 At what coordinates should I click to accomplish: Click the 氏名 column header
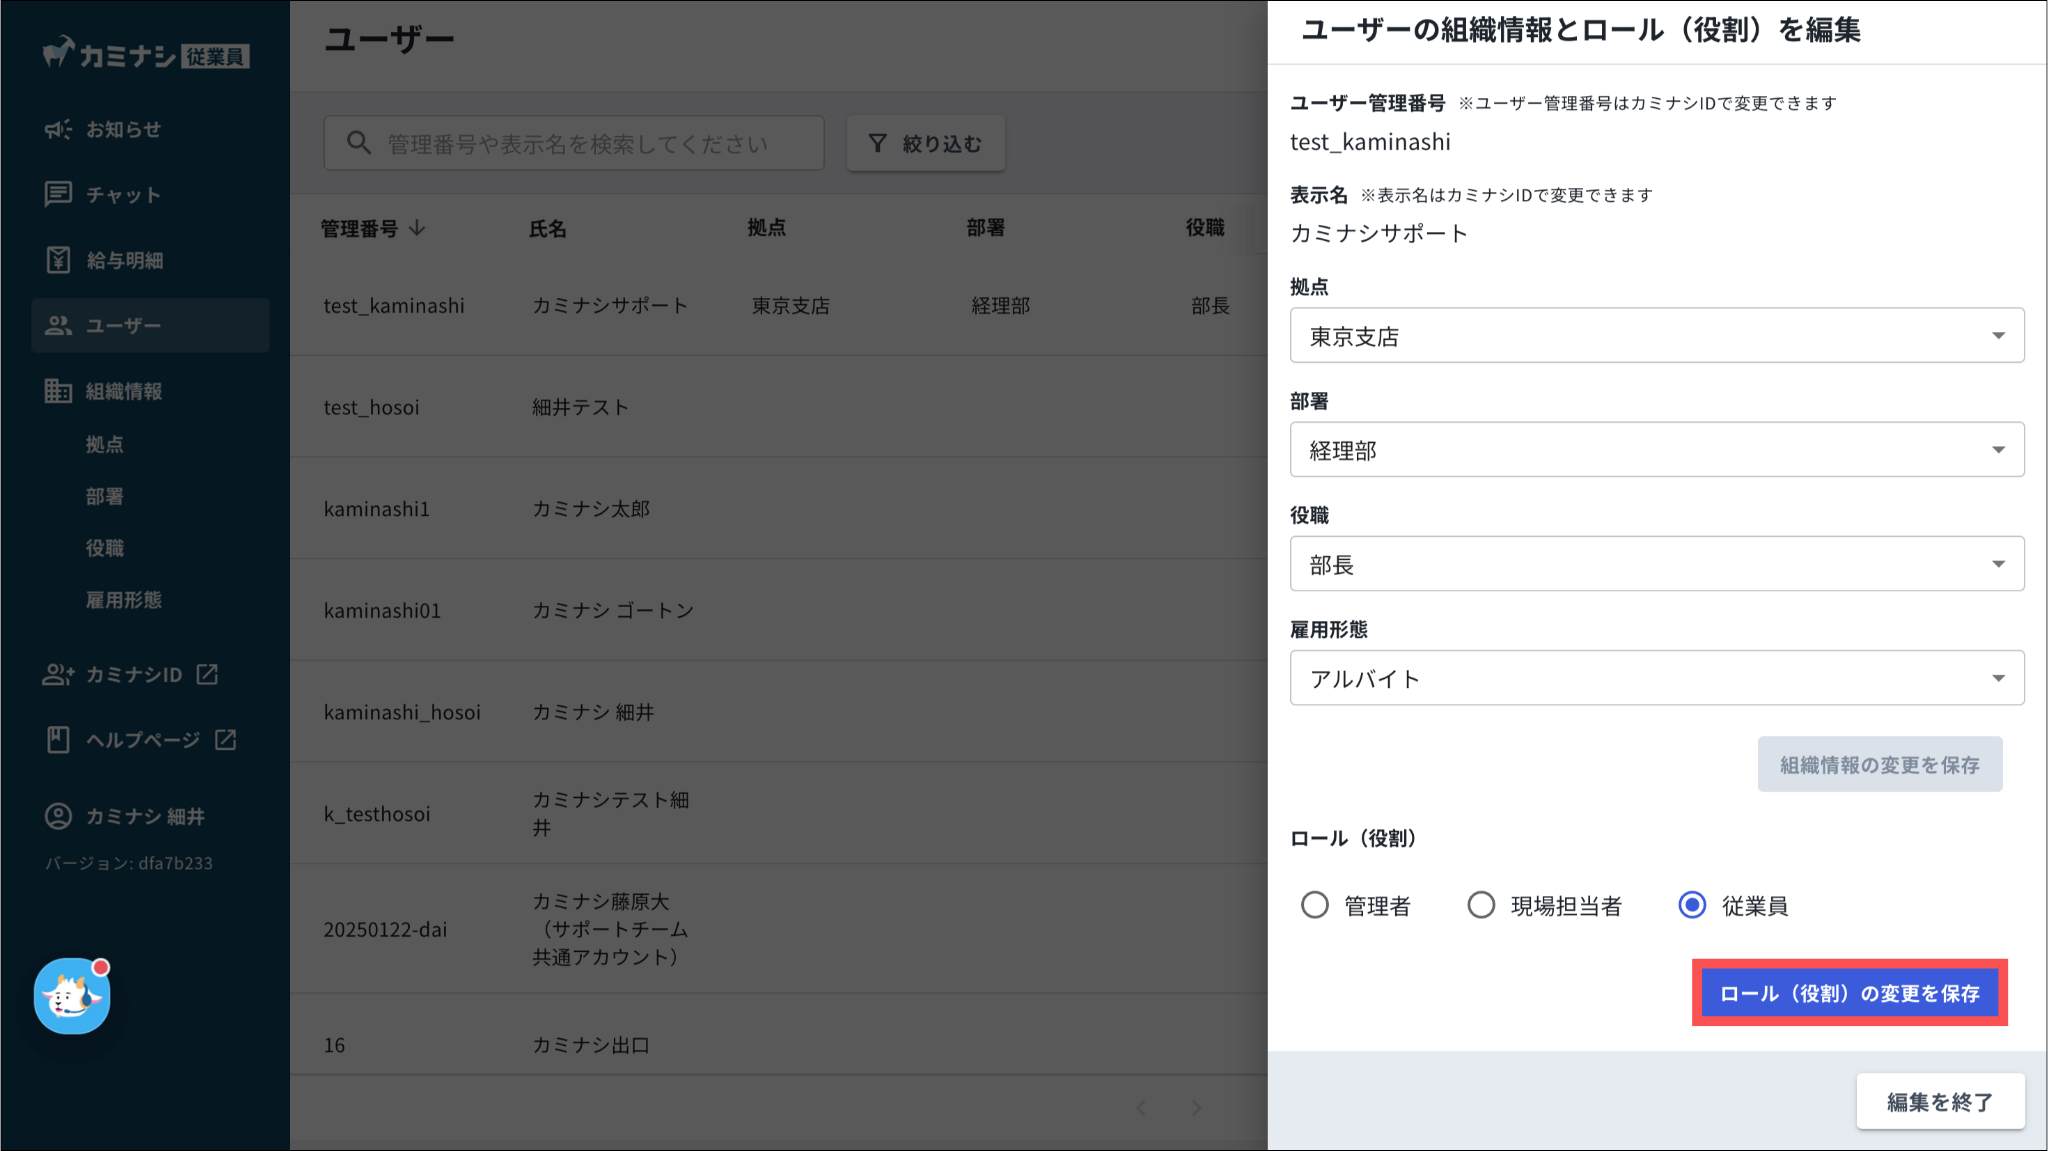547,228
